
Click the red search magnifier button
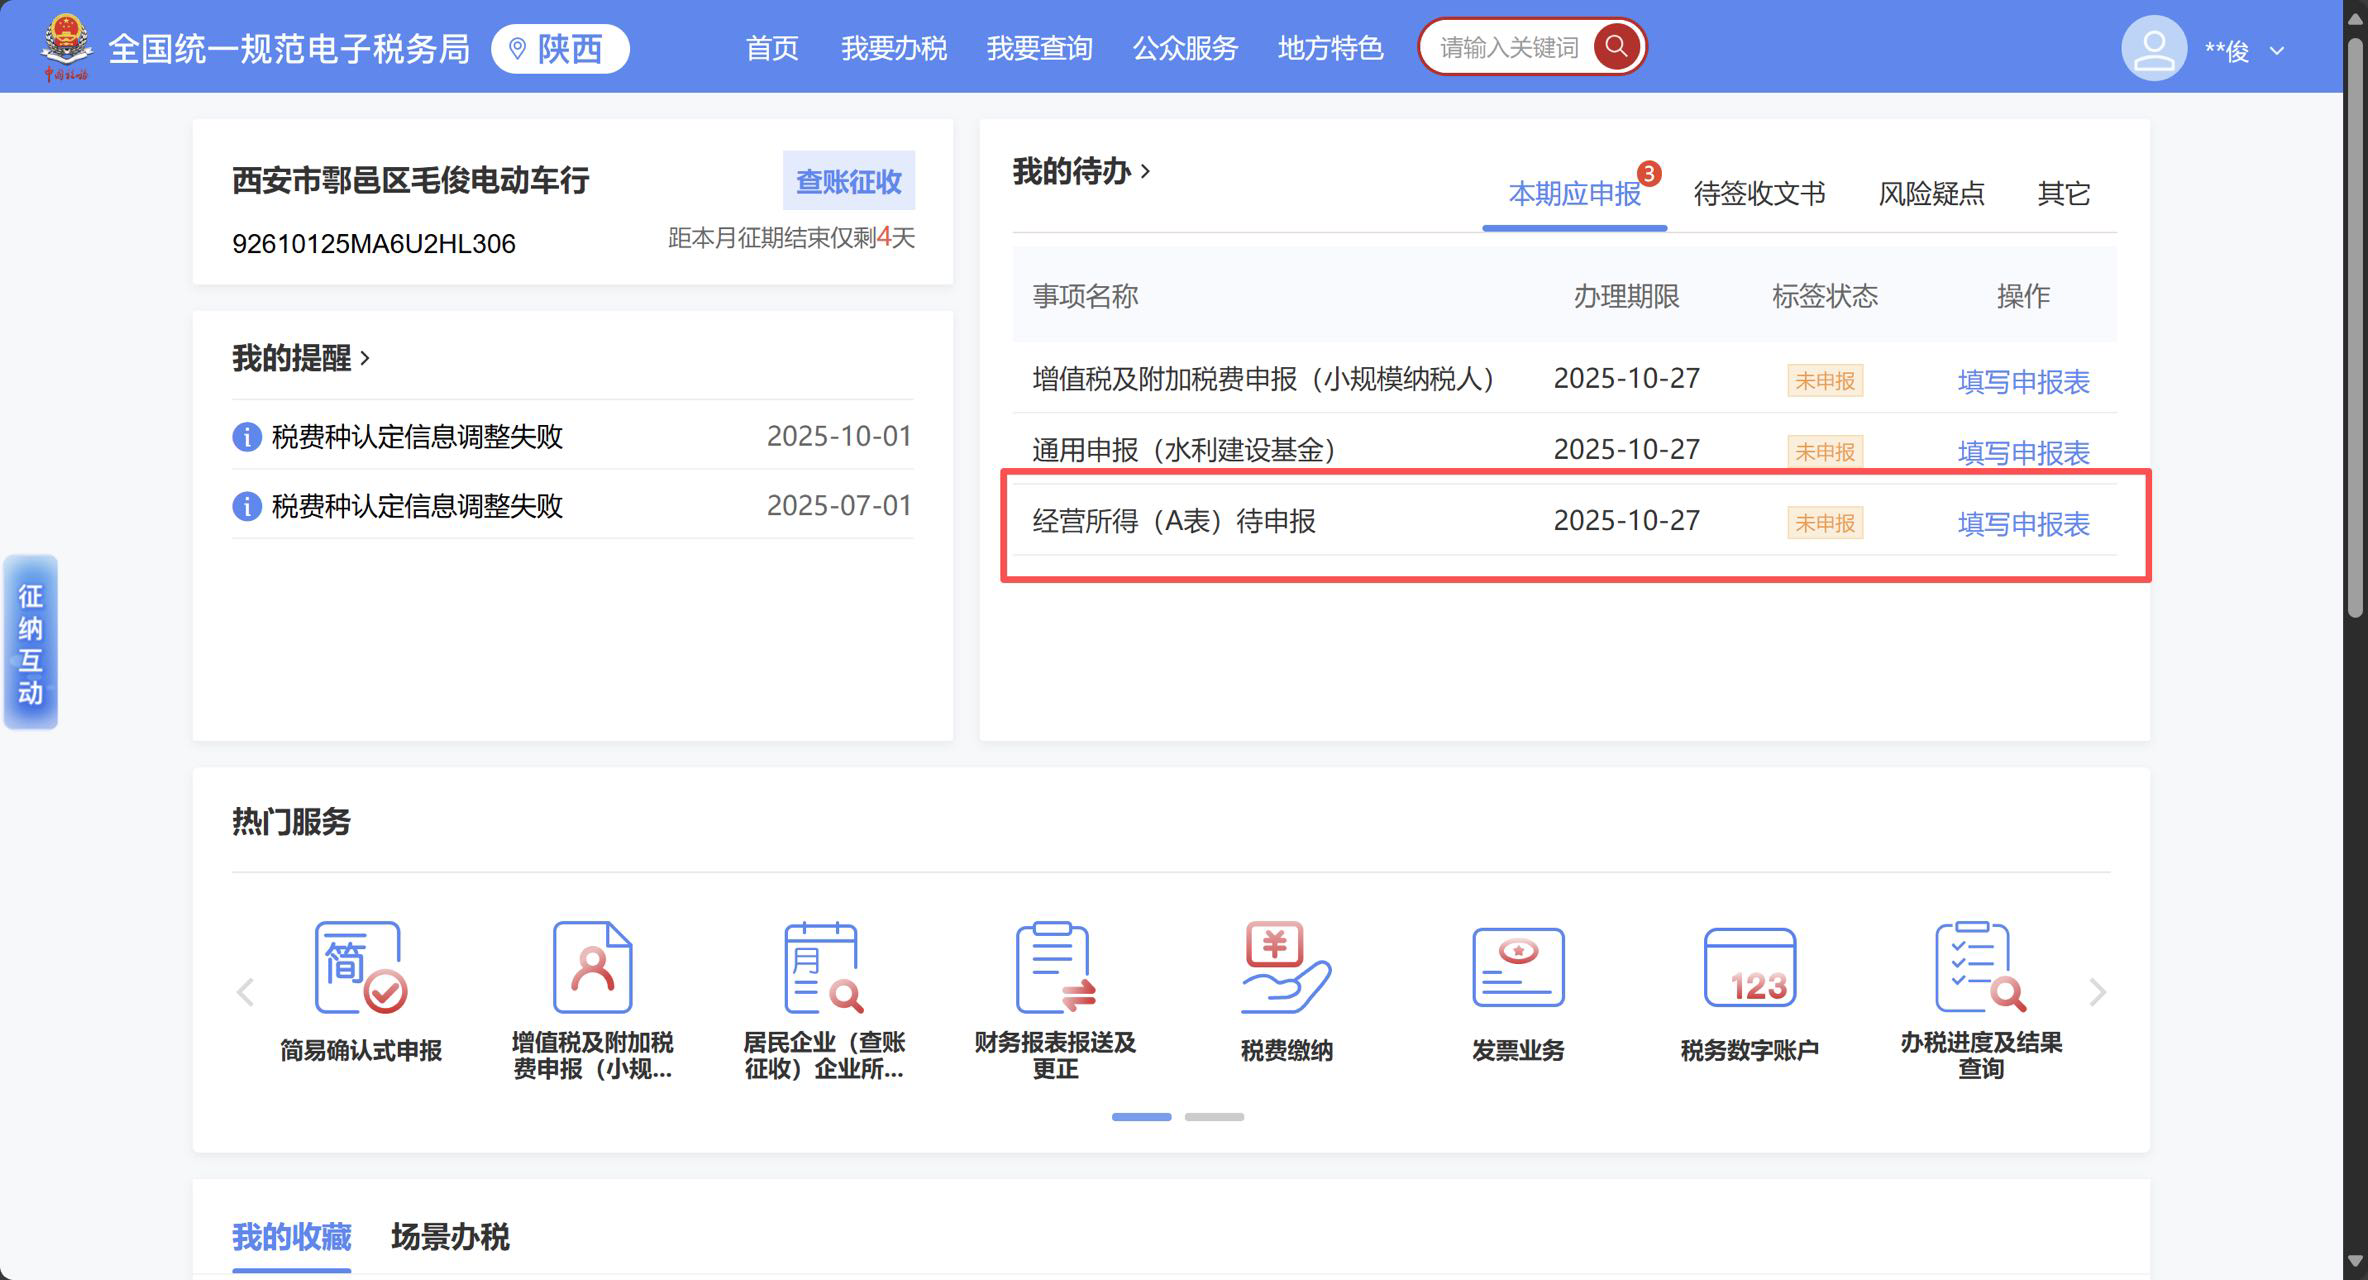(1616, 46)
